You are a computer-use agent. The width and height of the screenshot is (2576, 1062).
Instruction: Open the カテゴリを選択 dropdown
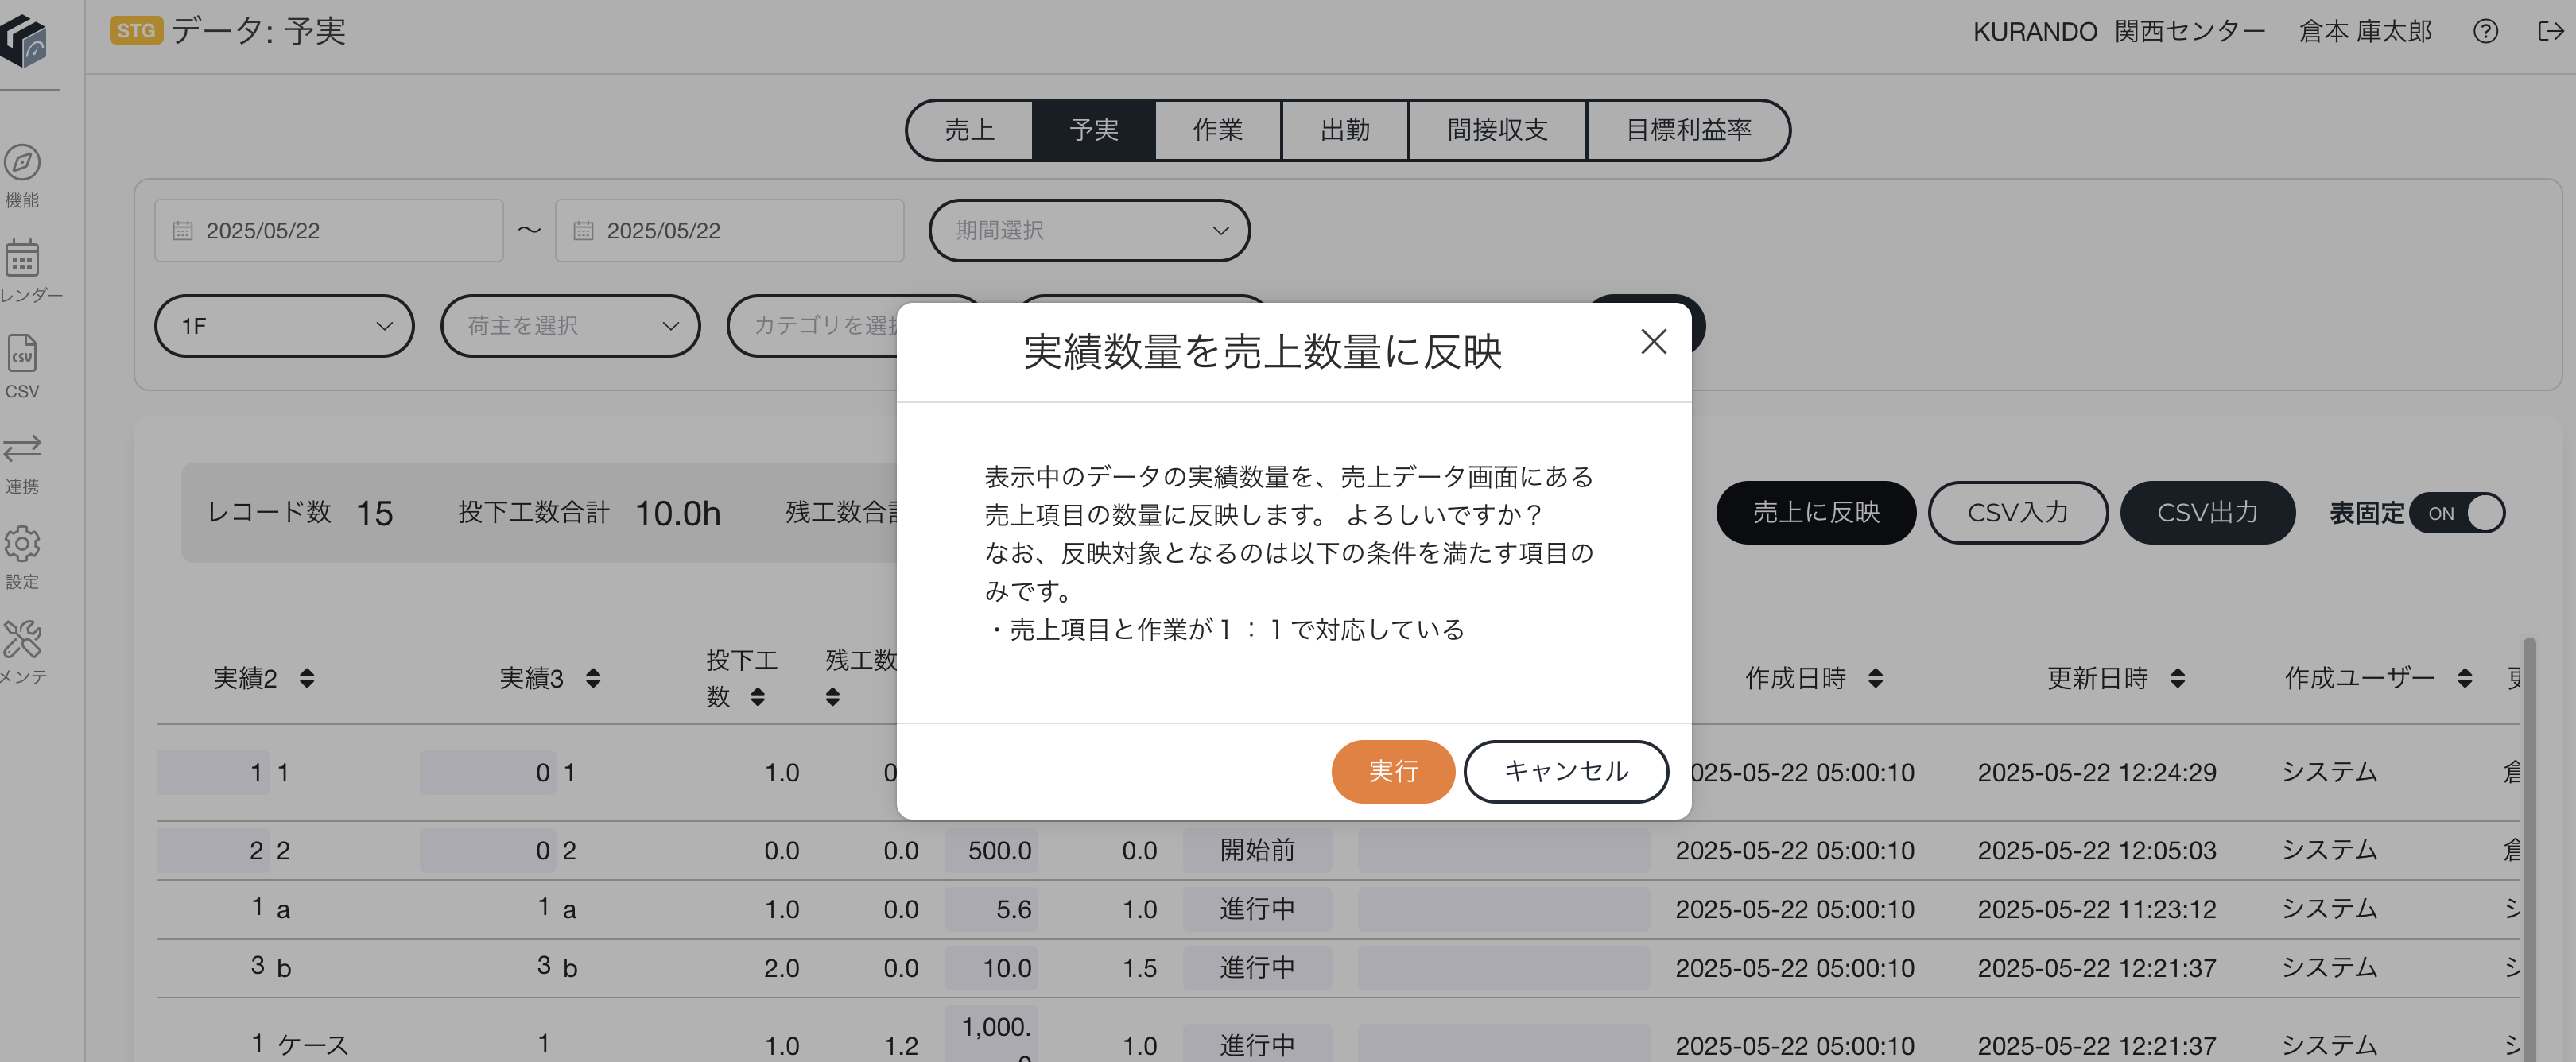812,326
